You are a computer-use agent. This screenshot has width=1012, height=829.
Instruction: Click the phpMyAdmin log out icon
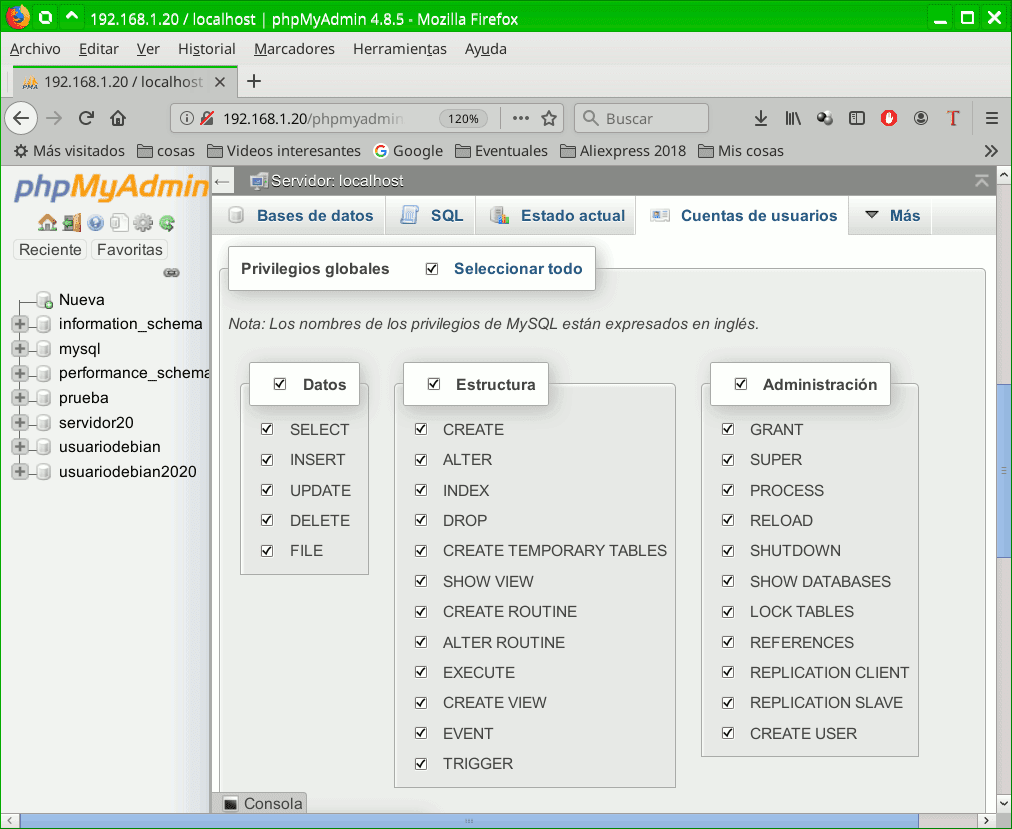click(71, 222)
